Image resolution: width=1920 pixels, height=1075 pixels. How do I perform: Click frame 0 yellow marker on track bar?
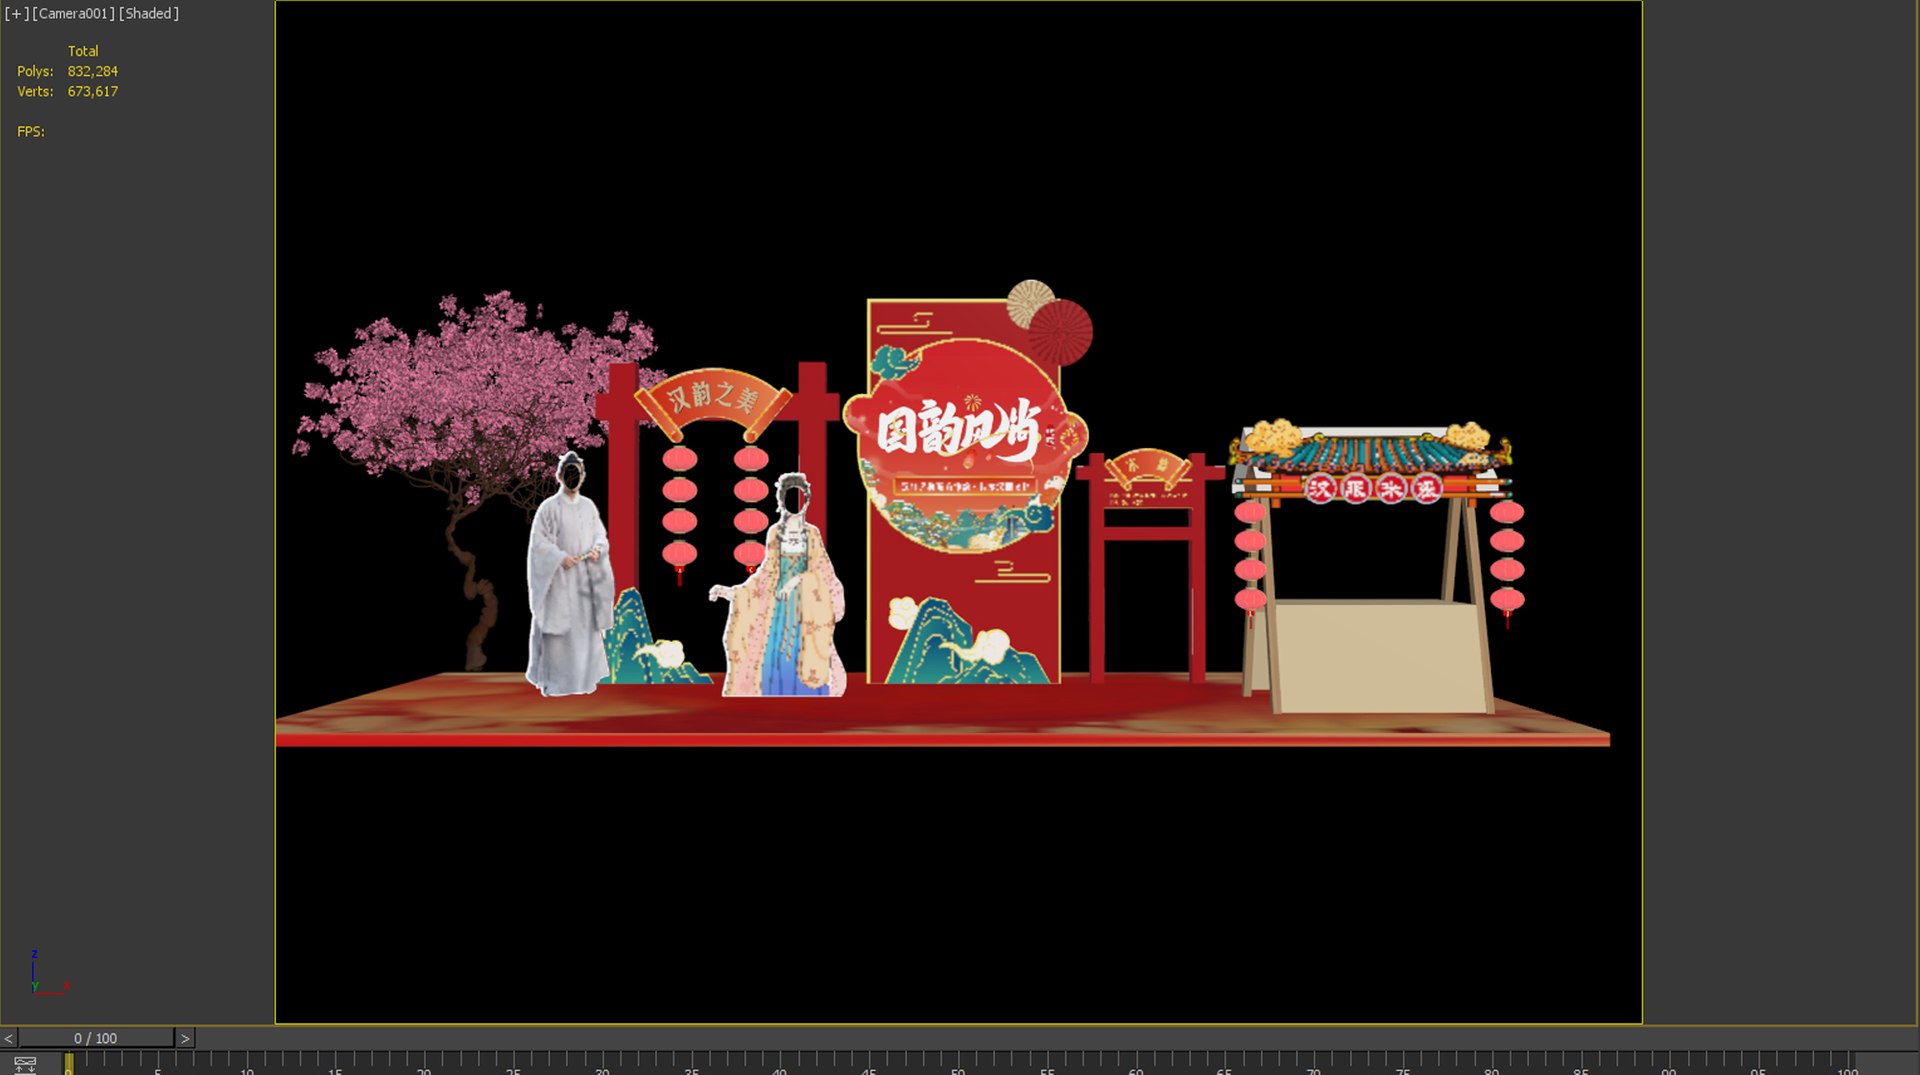point(68,1064)
